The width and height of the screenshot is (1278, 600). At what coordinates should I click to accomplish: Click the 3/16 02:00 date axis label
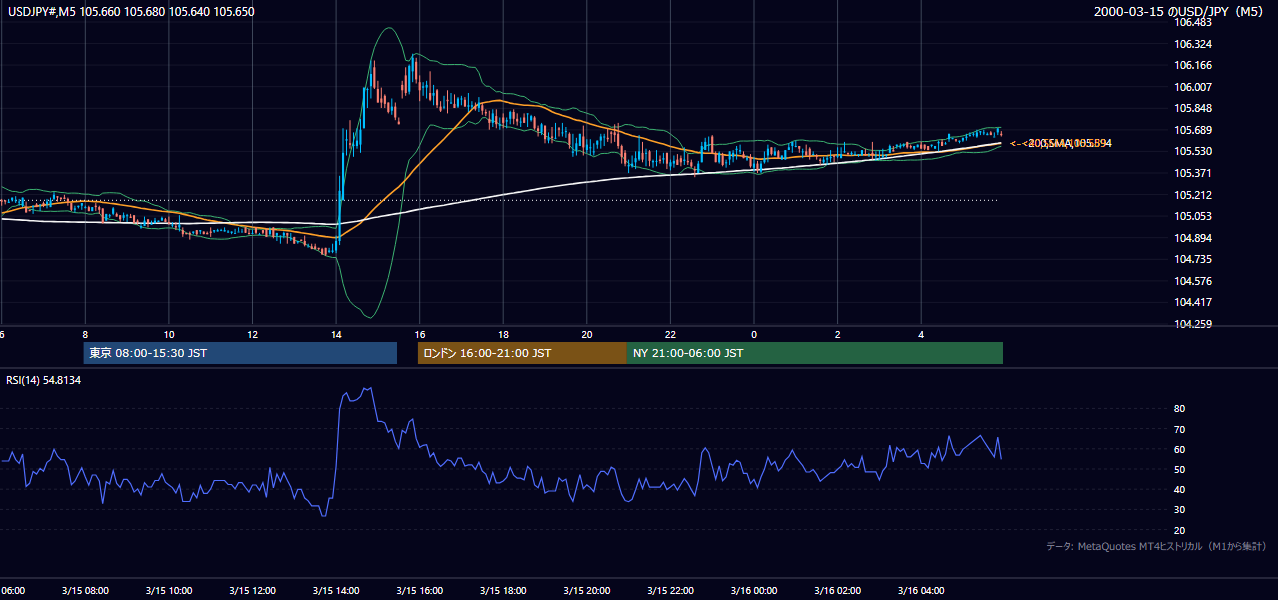(x=838, y=591)
